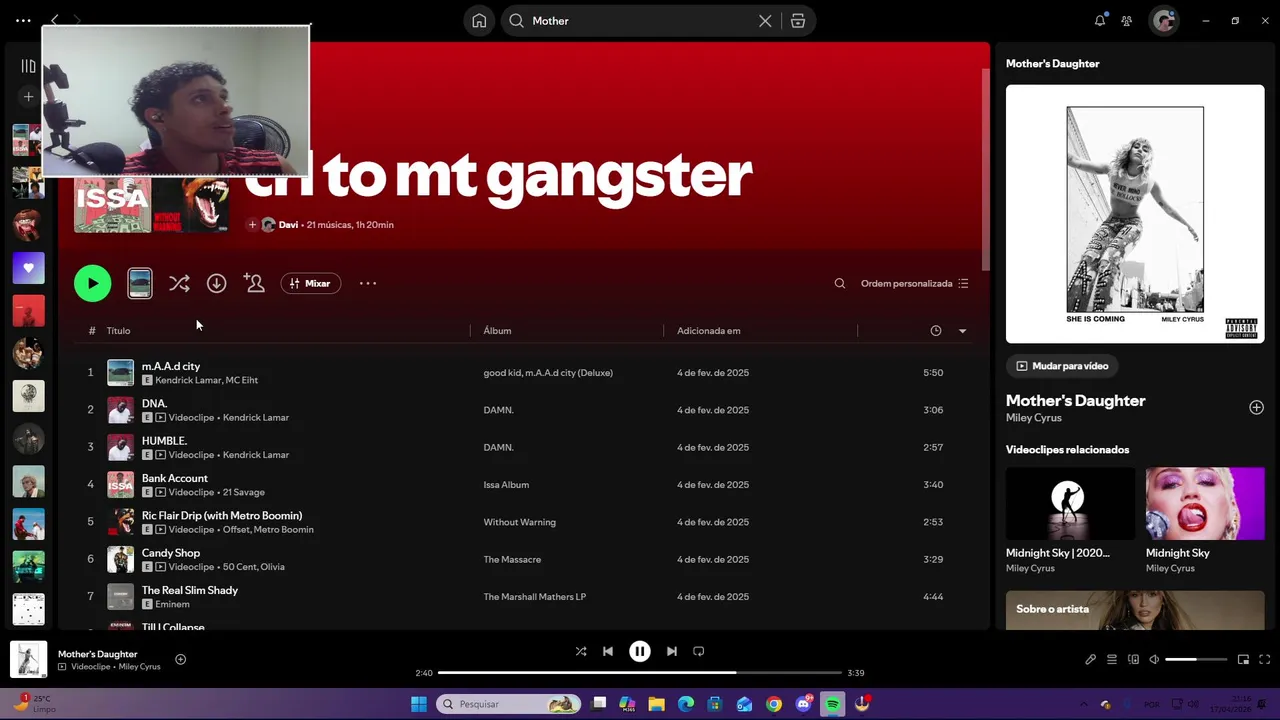Sort by Adicionada em column header
This screenshot has width=1280, height=720.
point(708,330)
